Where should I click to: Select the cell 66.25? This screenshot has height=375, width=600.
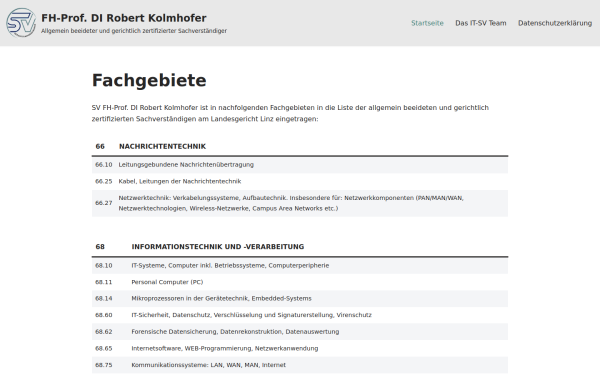point(104,181)
